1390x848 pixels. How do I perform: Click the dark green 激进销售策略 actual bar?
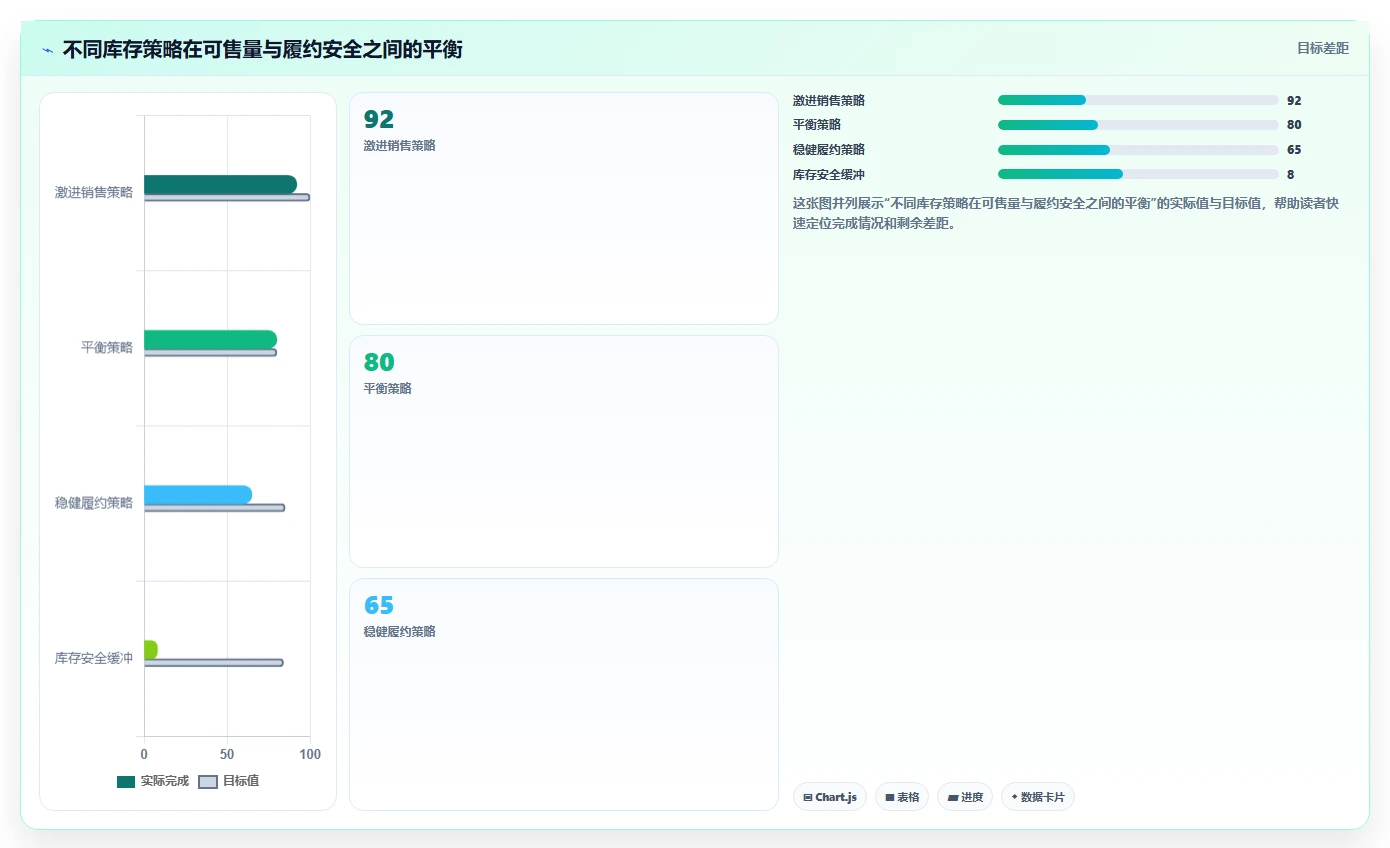[x=220, y=184]
